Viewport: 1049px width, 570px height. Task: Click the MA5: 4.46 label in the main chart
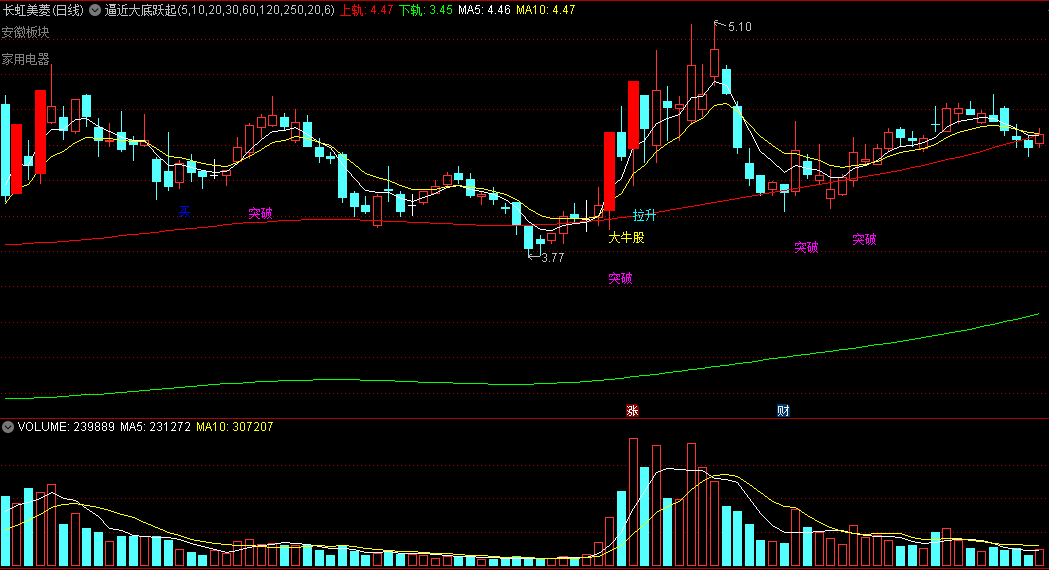[484, 10]
